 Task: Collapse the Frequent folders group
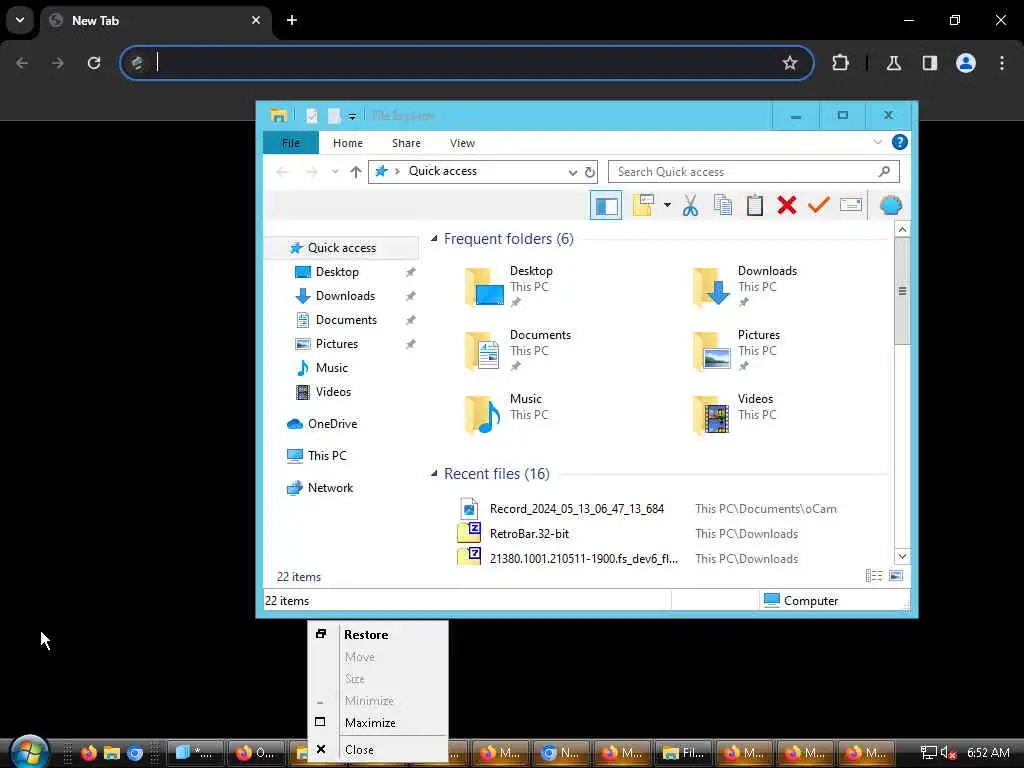click(x=434, y=239)
